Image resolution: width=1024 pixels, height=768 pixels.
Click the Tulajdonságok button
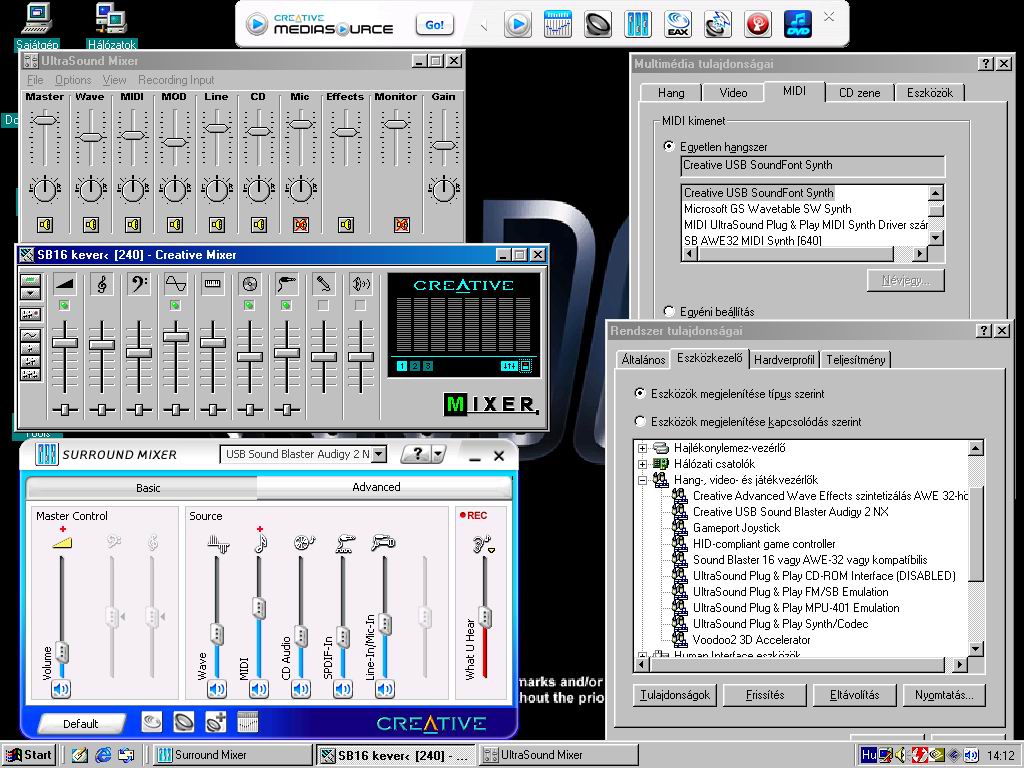coord(675,695)
